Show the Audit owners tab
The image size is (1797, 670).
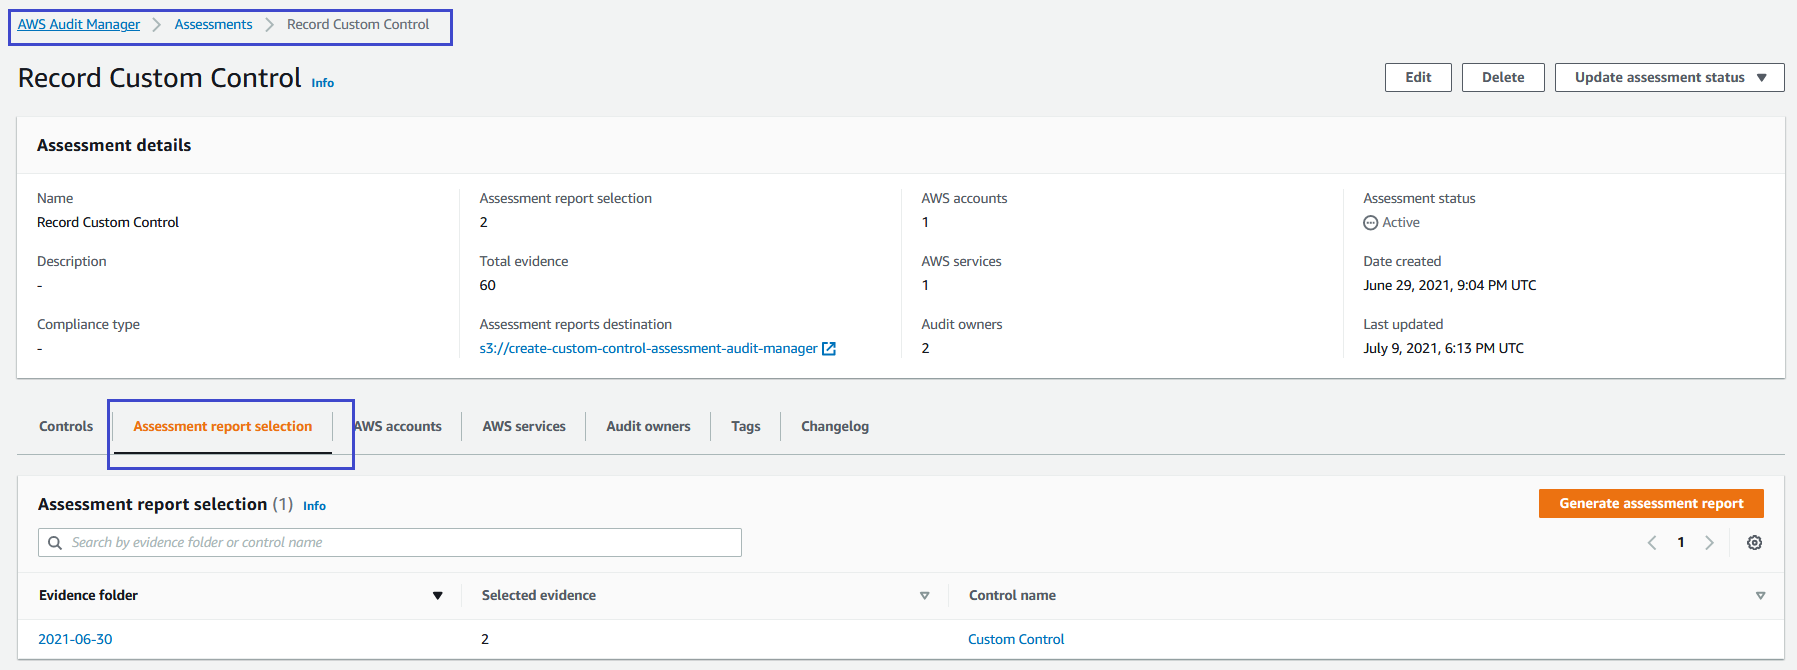pos(648,427)
